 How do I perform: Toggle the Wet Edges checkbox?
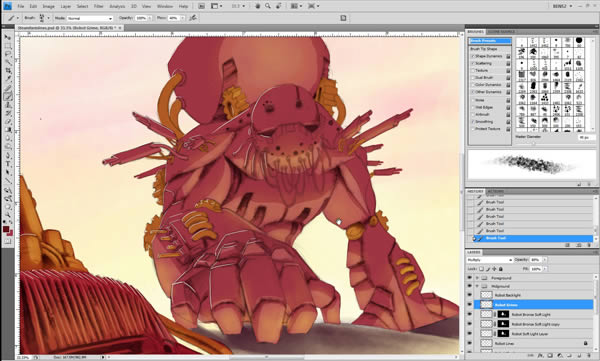(473, 108)
